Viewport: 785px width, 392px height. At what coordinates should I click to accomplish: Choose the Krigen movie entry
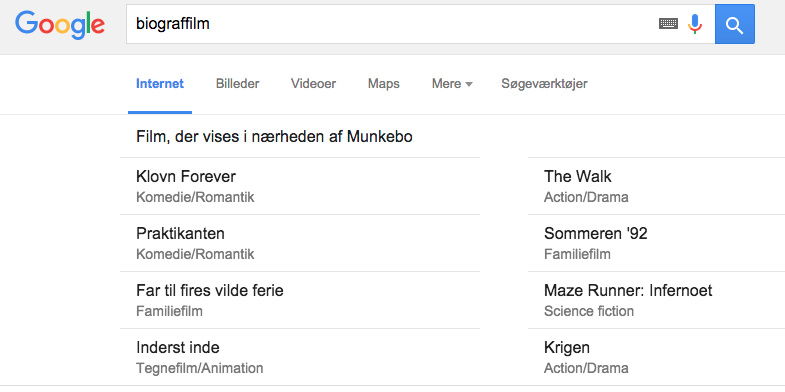point(656,357)
